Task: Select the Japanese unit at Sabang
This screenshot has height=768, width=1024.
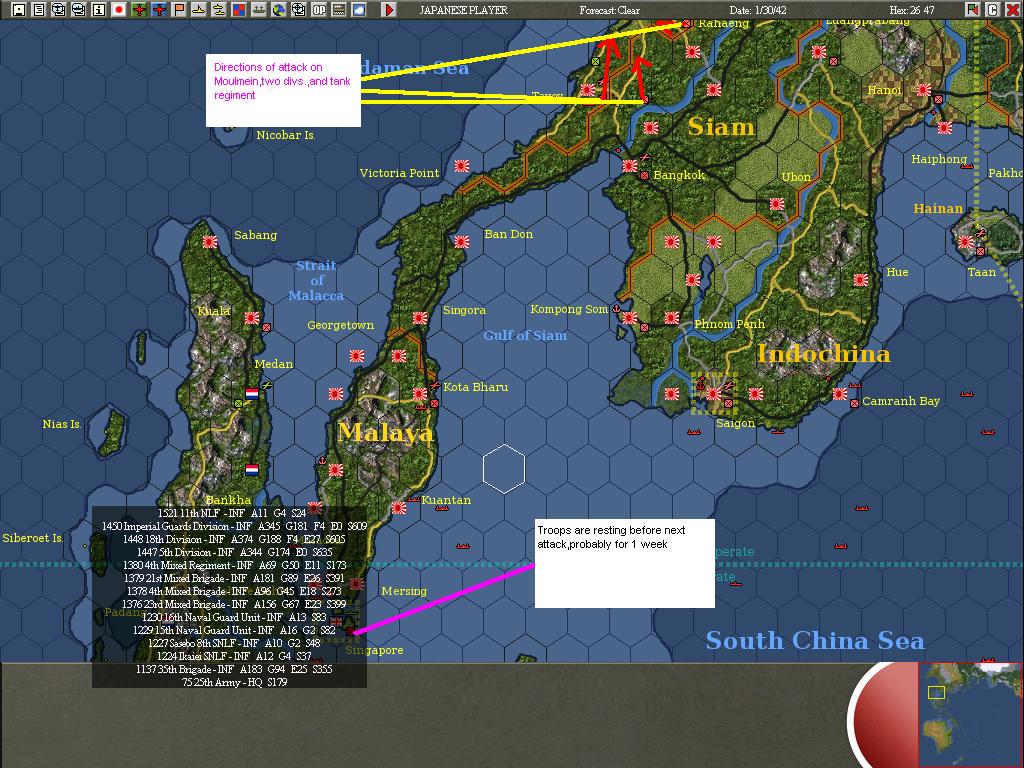Action: pos(210,242)
